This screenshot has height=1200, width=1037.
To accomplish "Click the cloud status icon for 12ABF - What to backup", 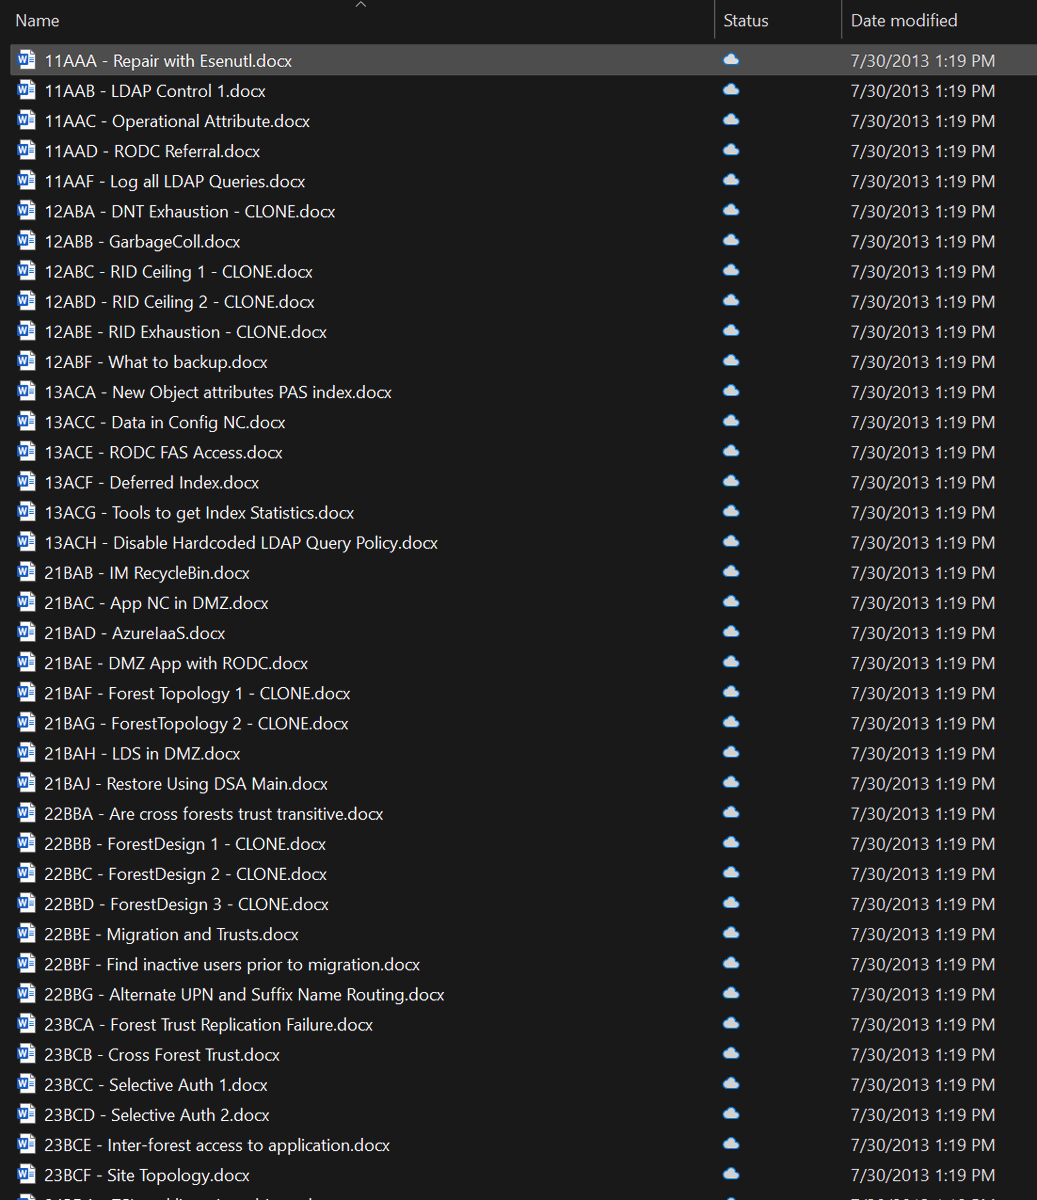I will pos(731,361).
